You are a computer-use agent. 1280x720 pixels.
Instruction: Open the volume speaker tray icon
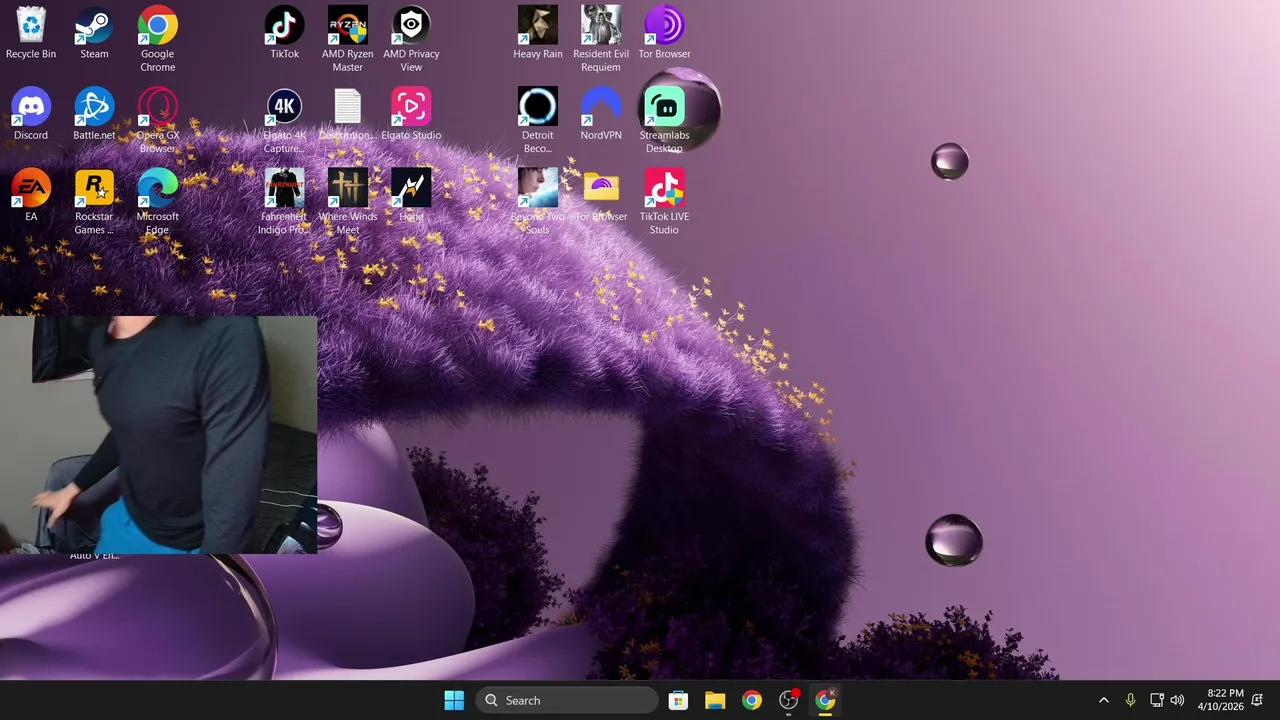click(x=1177, y=700)
